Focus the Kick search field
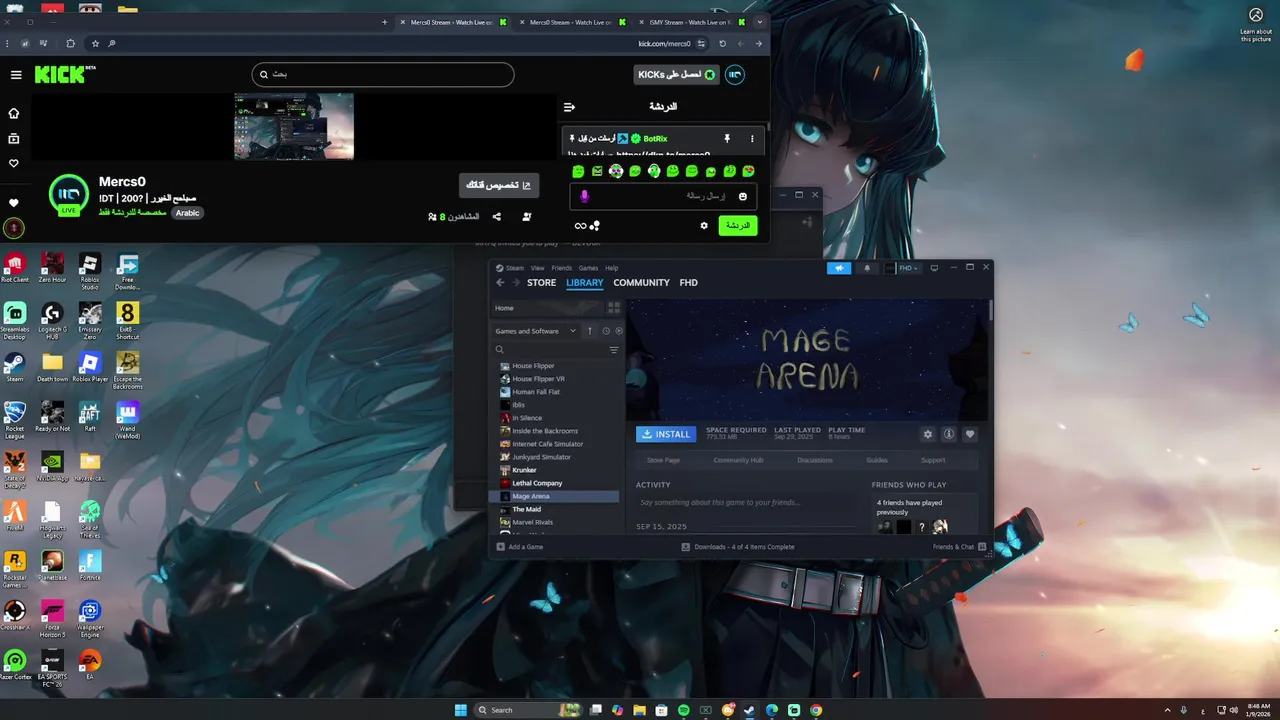Image resolution: width=1280 pixels, height=720 pixels. coord(383,74)
